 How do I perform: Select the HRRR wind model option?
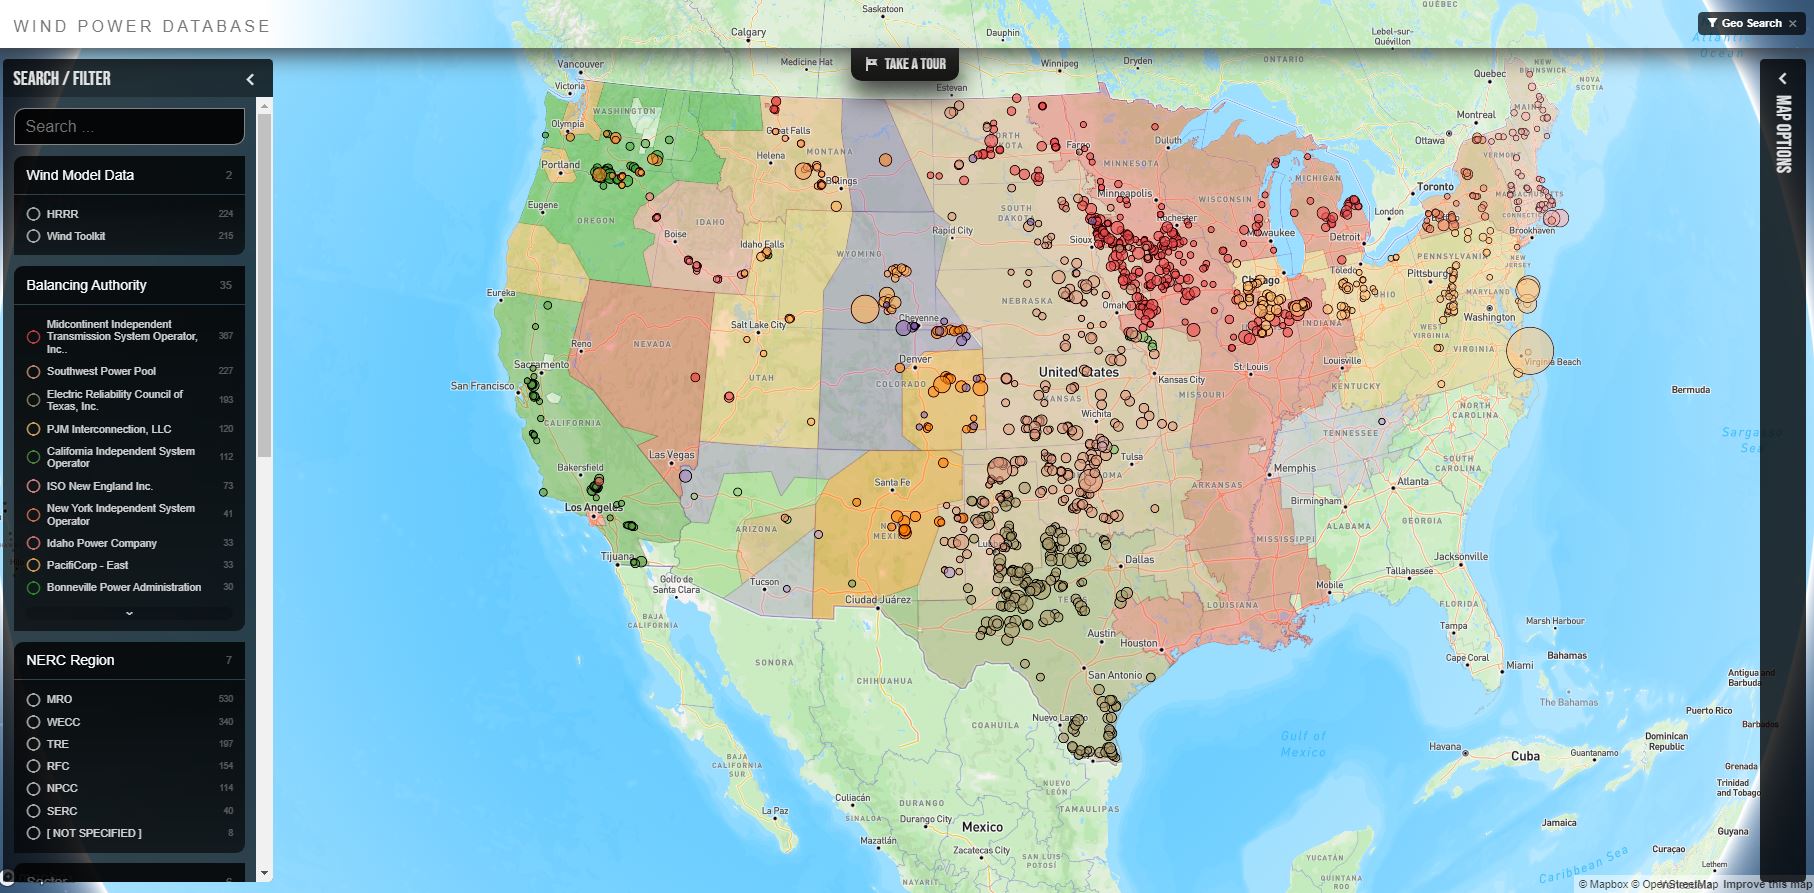click(x=34, y=214)
